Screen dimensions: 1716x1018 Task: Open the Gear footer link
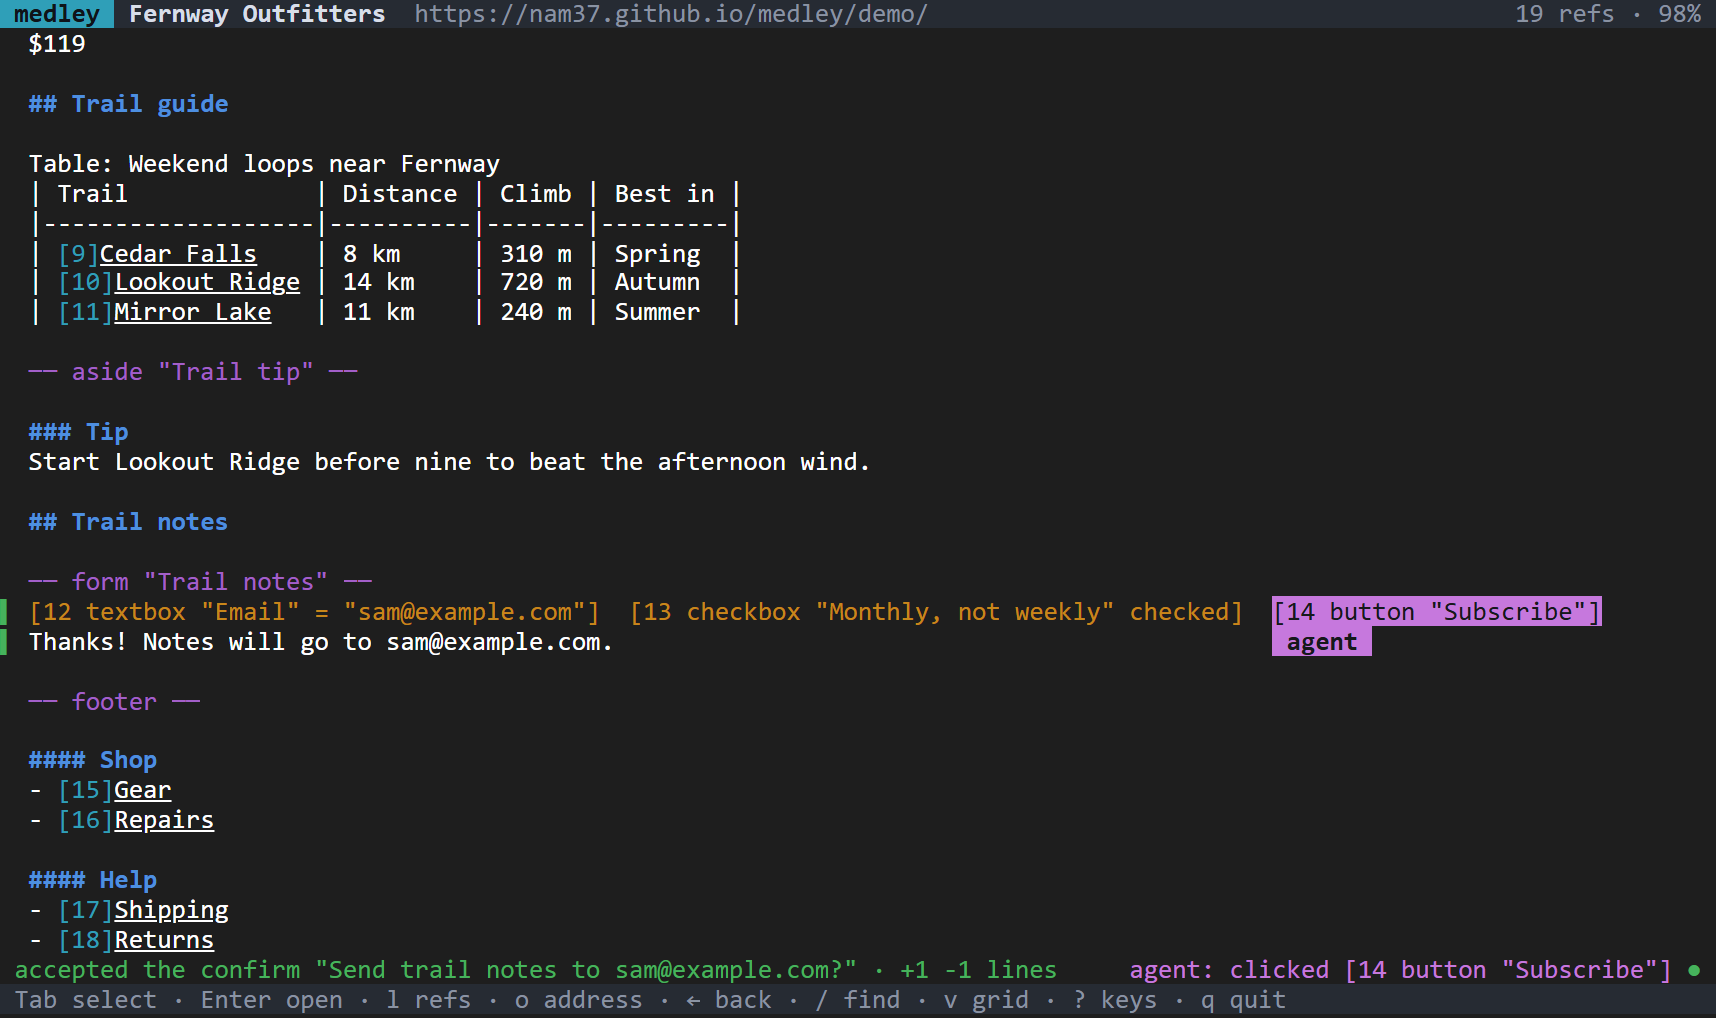coord(143,790)
